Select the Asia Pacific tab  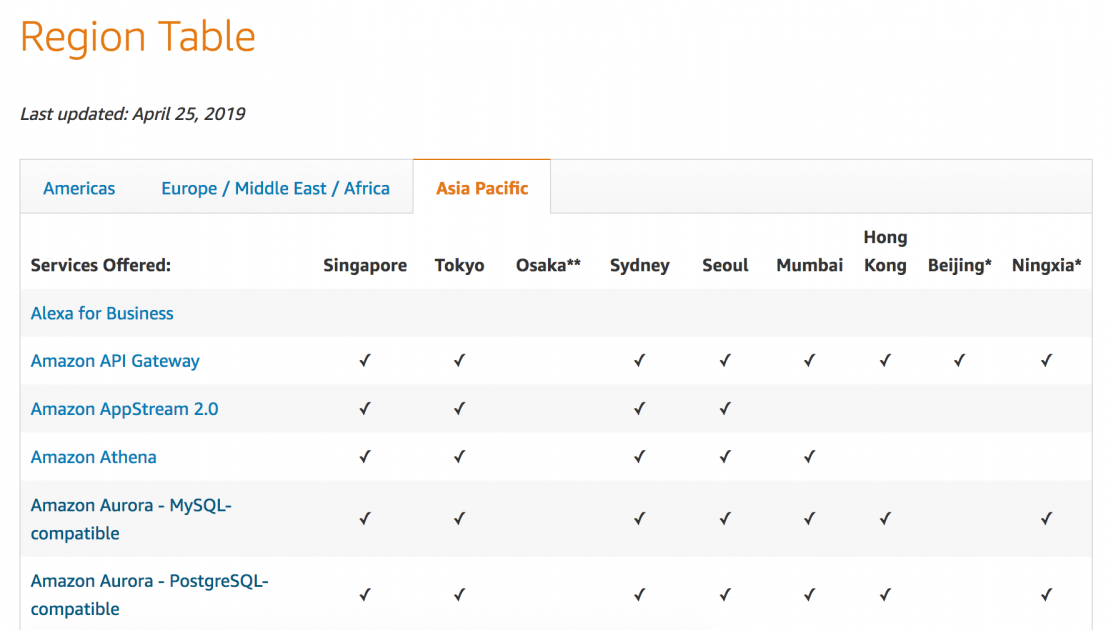[x=482, y=188]
